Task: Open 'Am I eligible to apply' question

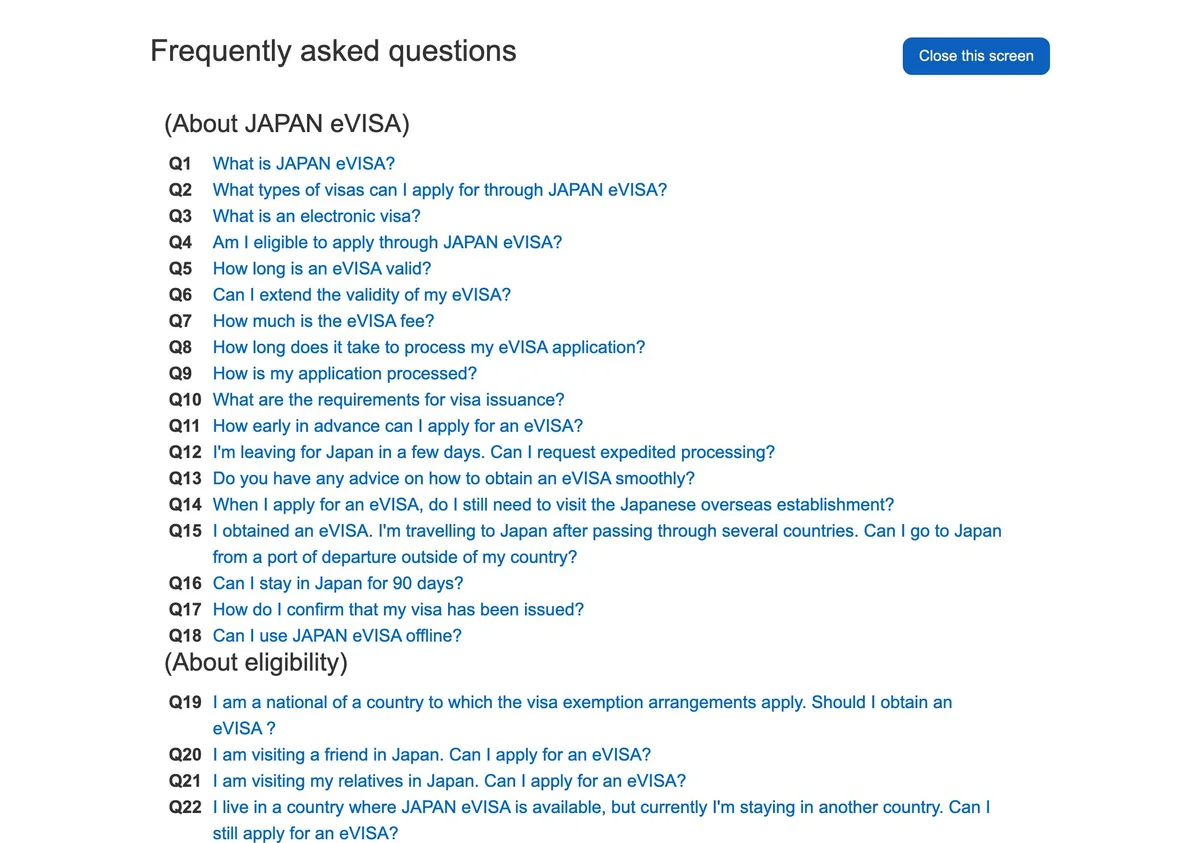Action: 388,242
